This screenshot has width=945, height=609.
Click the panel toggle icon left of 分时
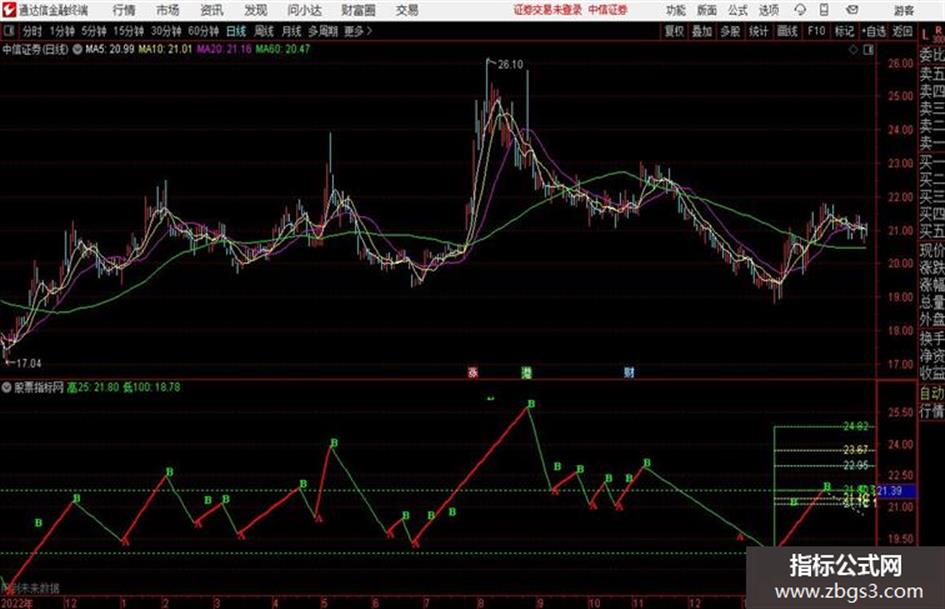(8, 31)
